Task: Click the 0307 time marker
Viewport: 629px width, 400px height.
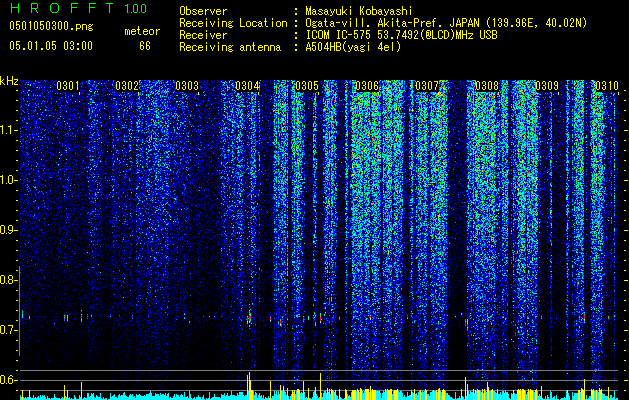Action: point(427,86)
